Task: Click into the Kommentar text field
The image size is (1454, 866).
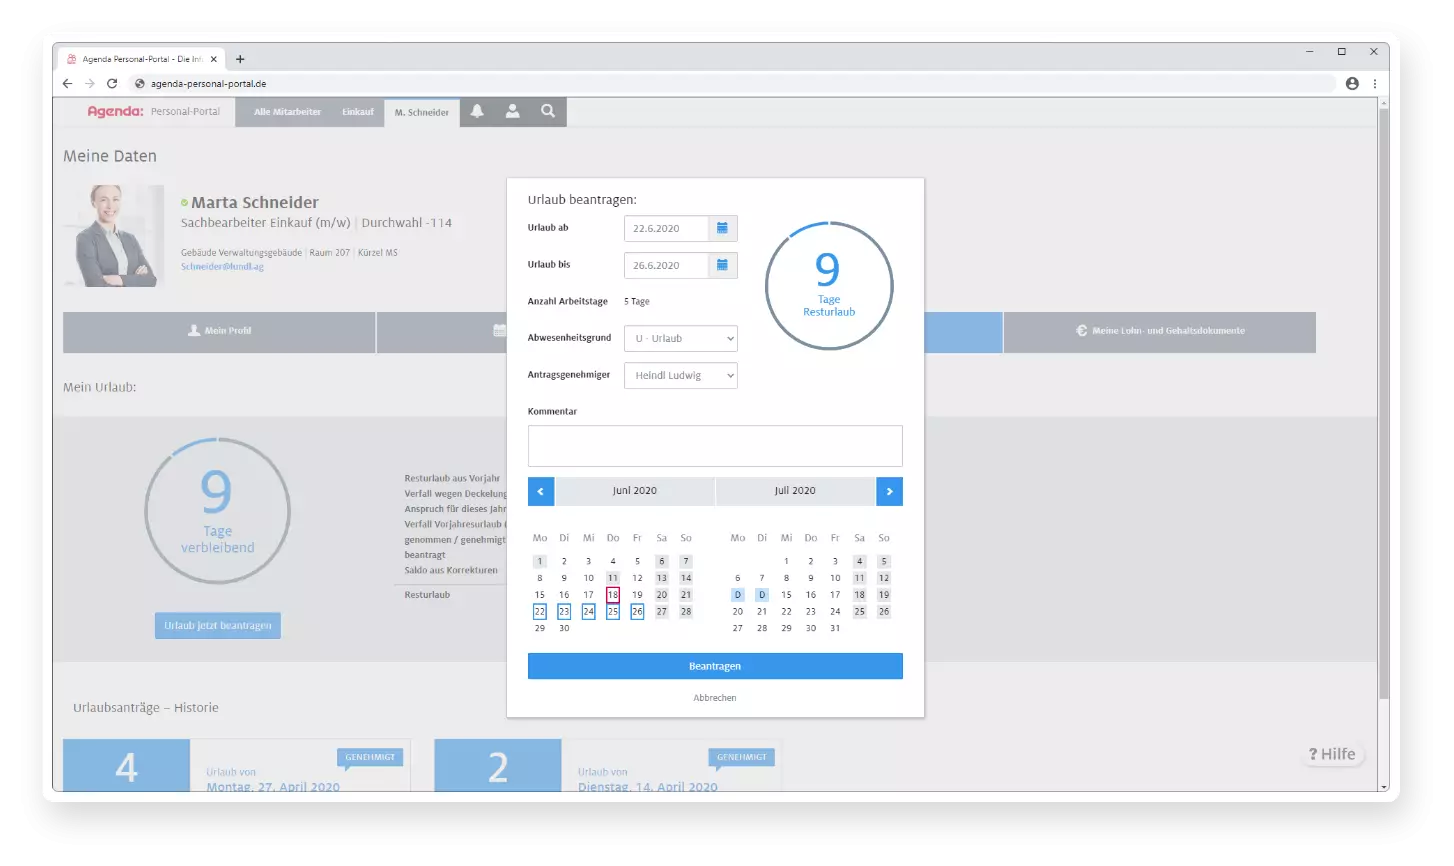Action: pyautogui.click(x=715, y=446)
